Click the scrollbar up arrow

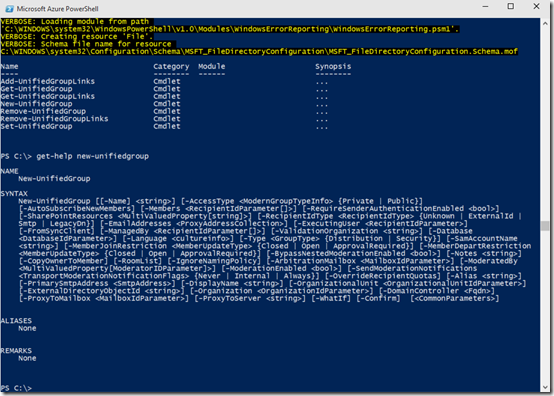tap(545, 24)
